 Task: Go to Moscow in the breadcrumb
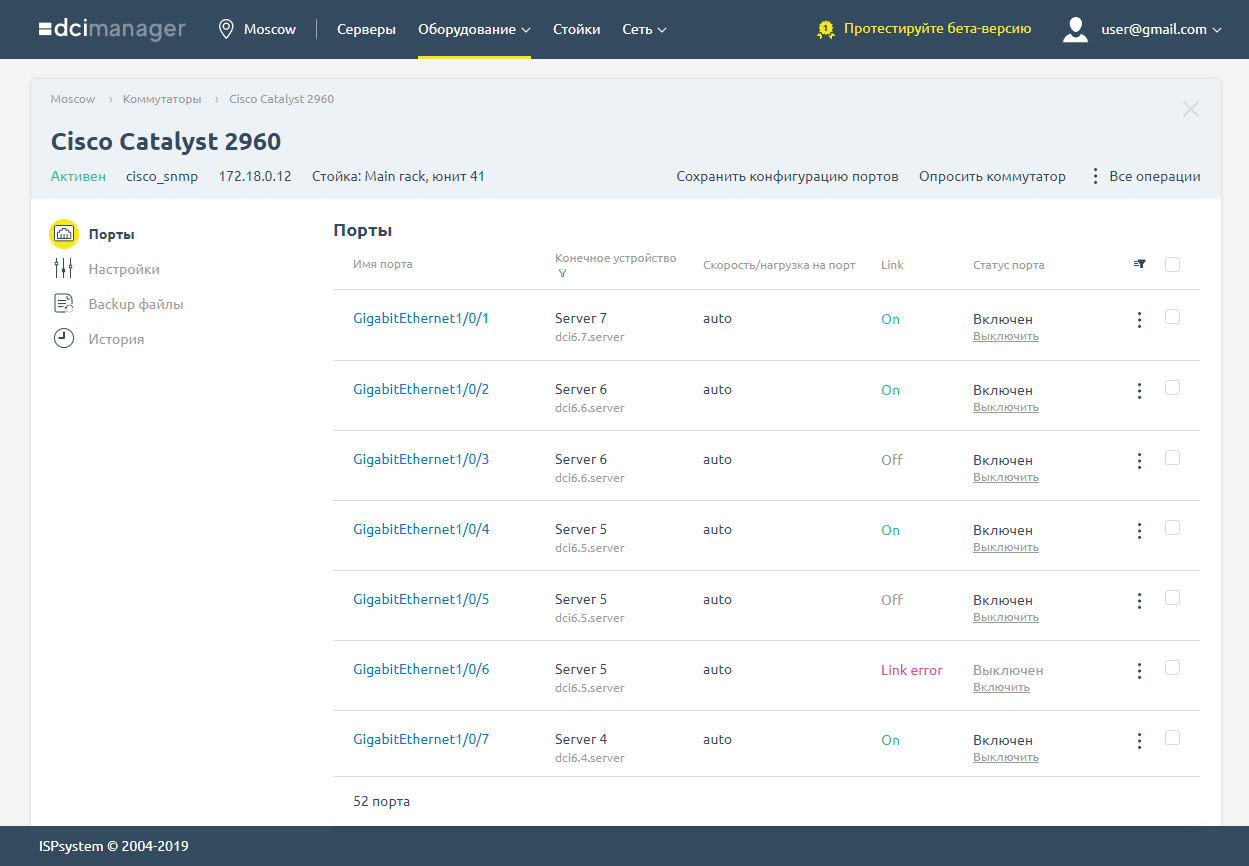(x=73, y=99)
